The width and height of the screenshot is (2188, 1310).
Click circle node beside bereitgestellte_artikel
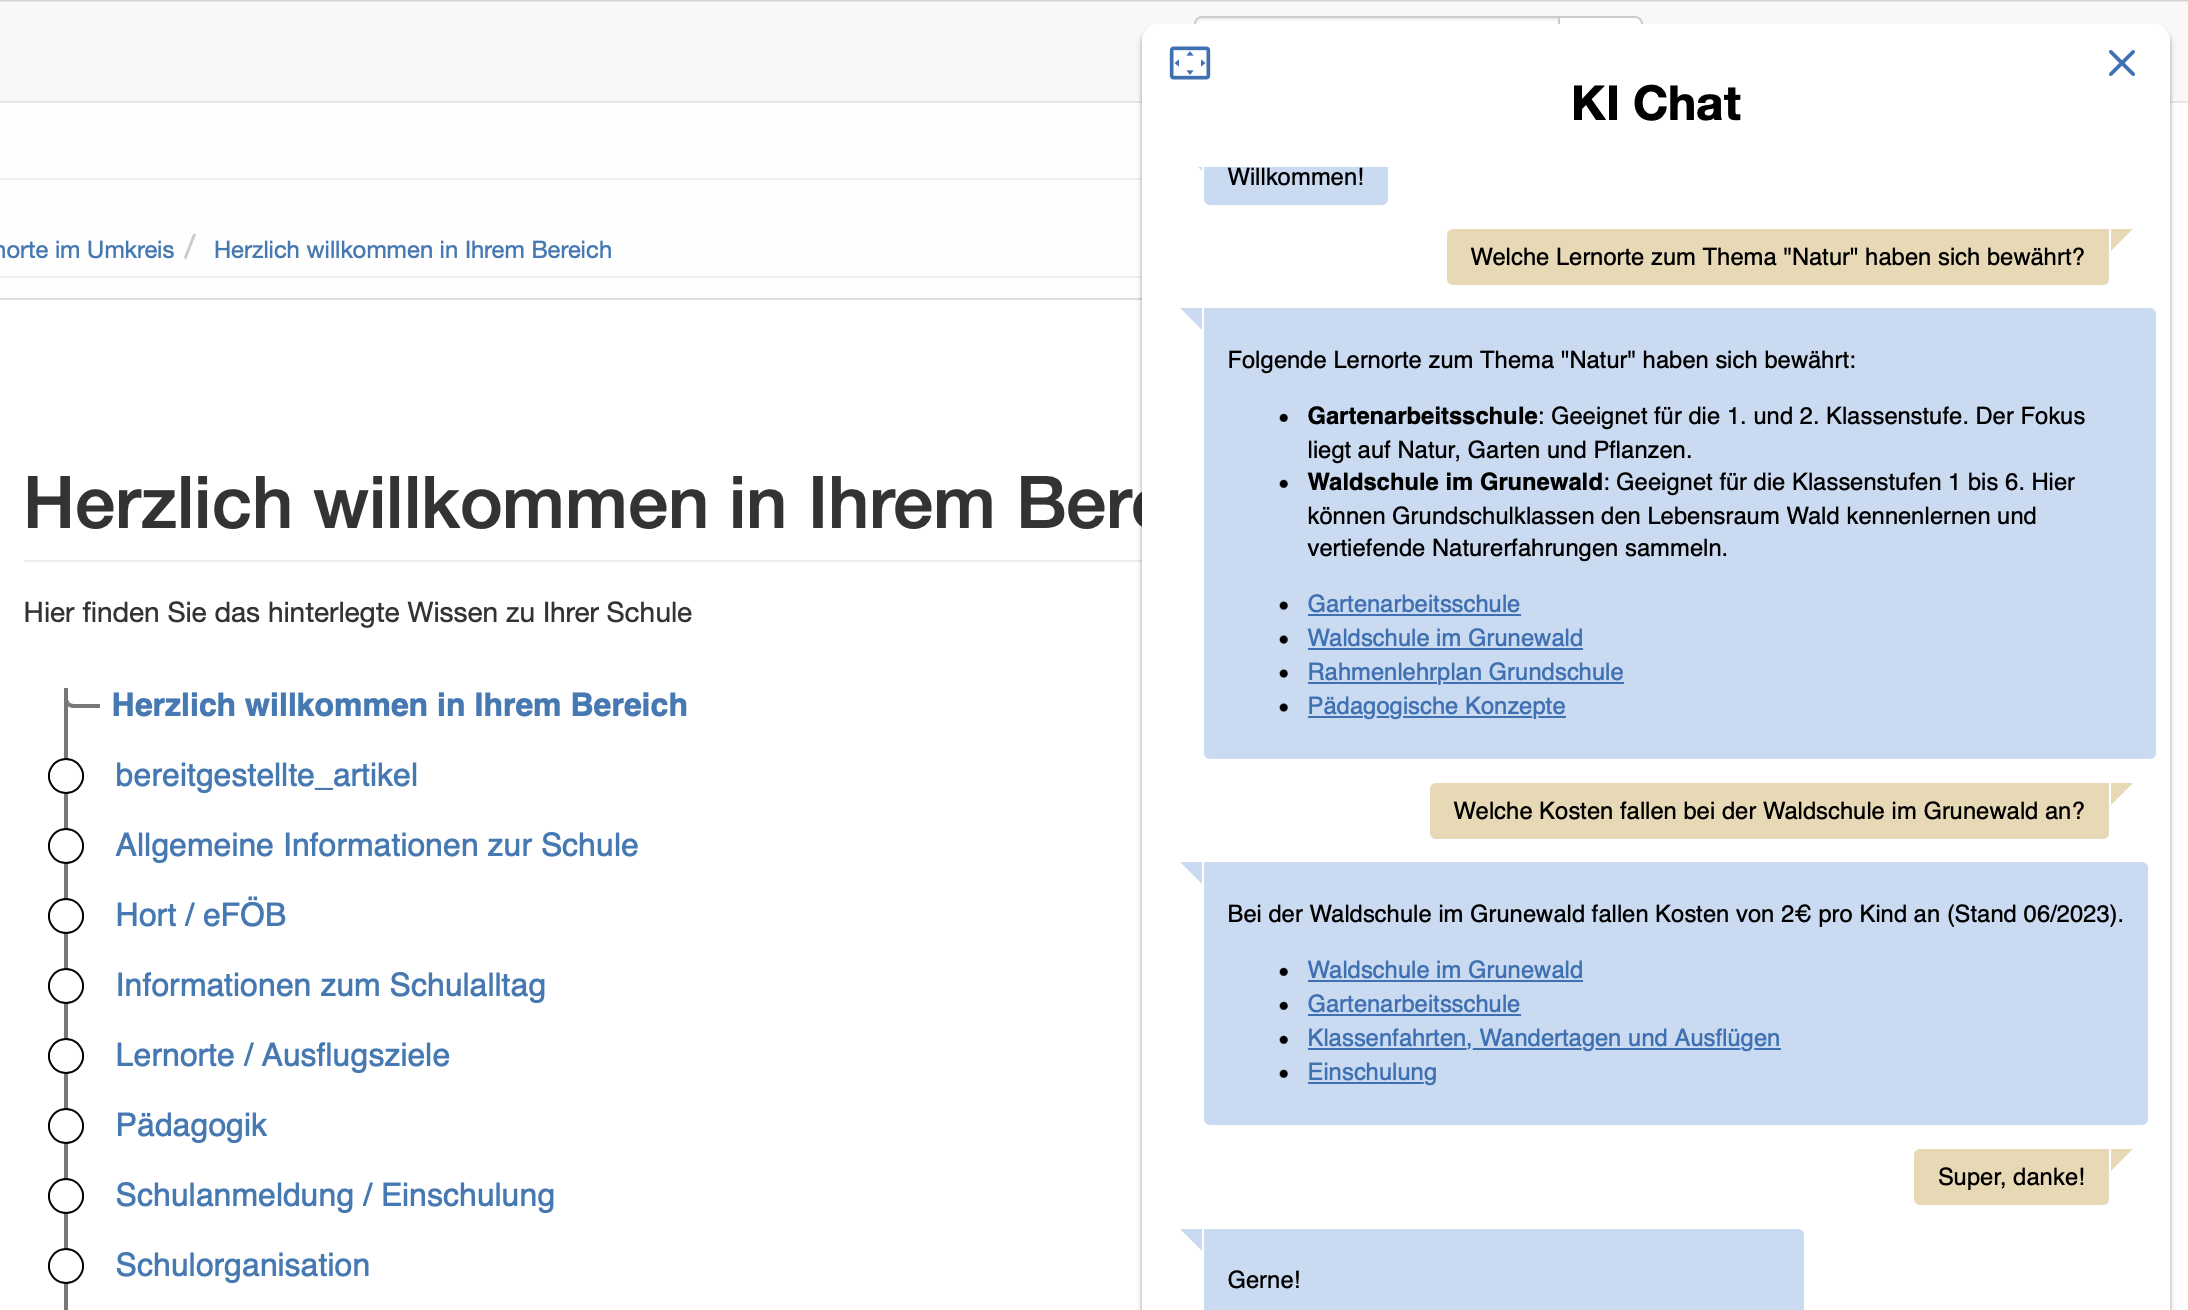[66, 776]
